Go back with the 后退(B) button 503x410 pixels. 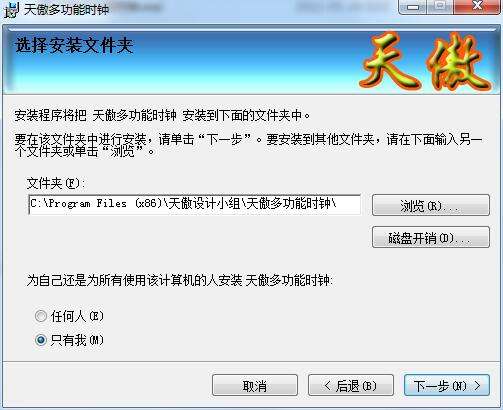tap(351, 385)
